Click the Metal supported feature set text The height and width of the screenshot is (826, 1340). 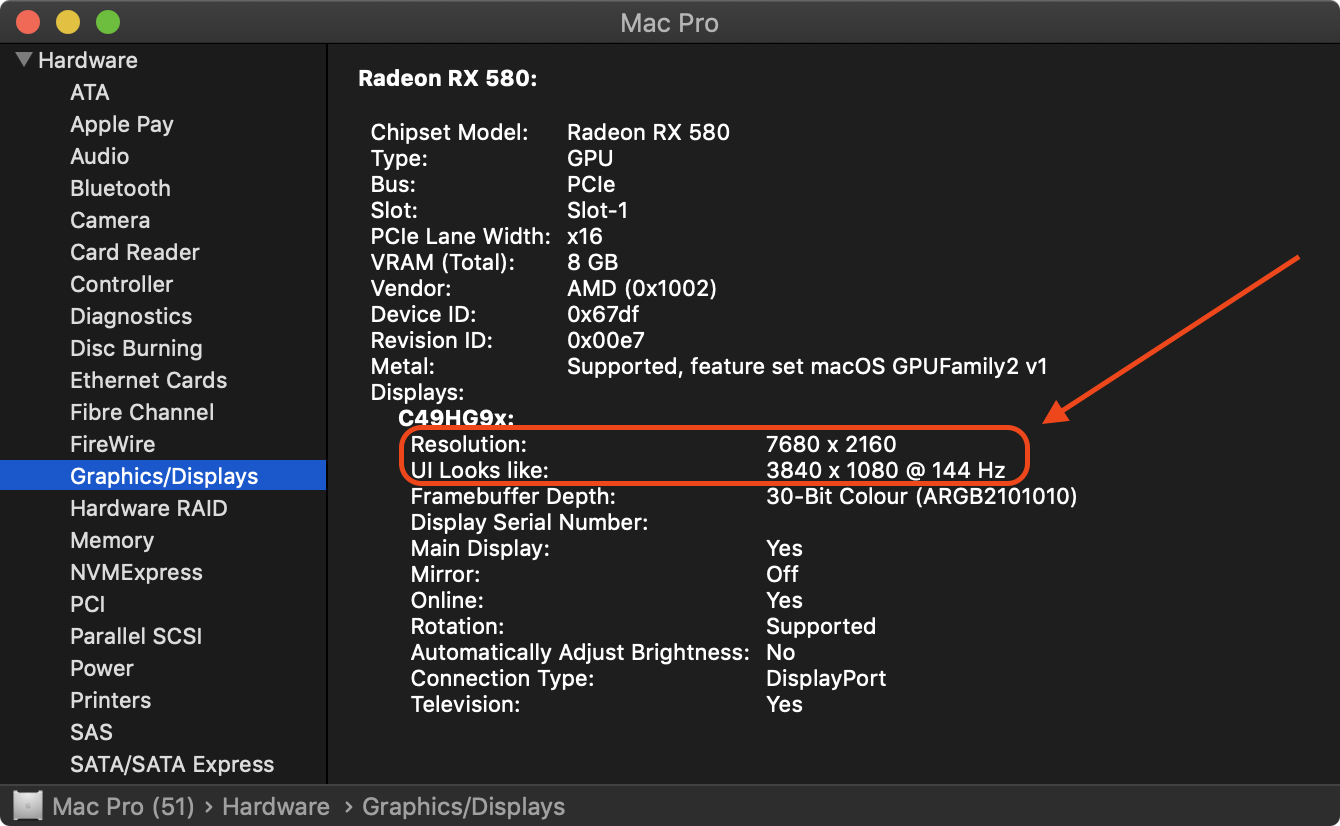807,366
